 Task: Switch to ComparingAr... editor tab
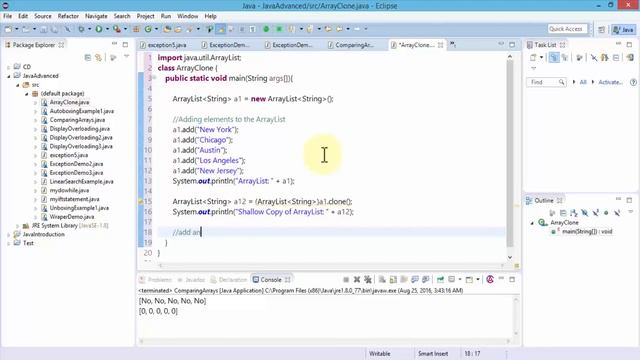(x=351, y=45)
